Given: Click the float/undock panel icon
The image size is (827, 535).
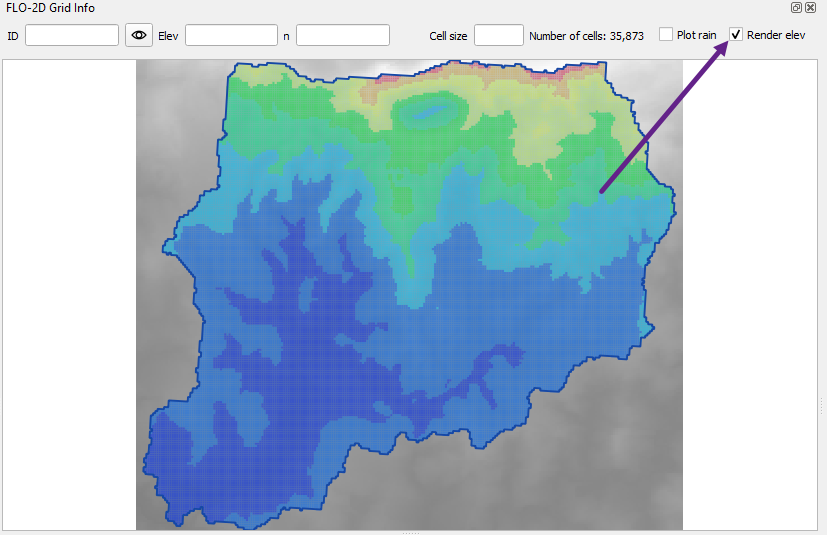Looking at the screenshot, I should (x=797, y=7).
